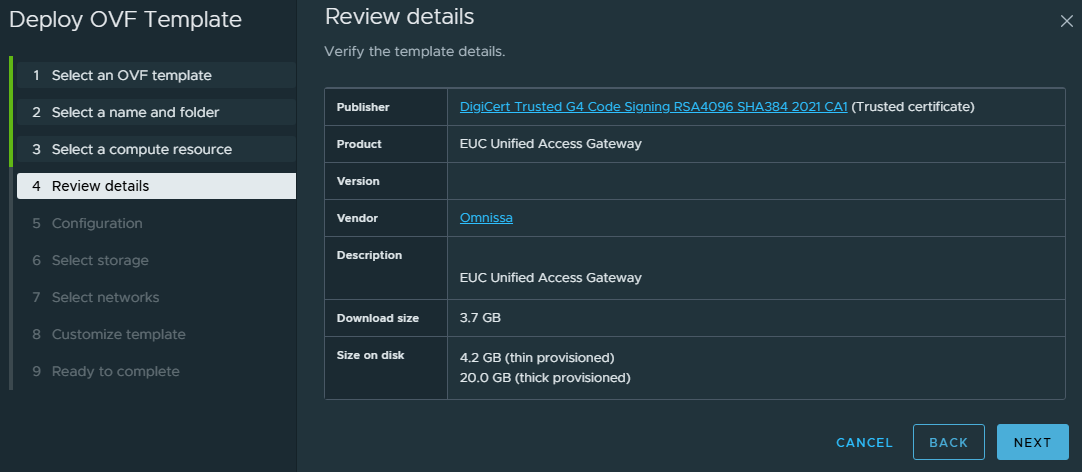Click the 3.7 GB download size value
This screenshot has width=1082, height=472.
point(480,318)
